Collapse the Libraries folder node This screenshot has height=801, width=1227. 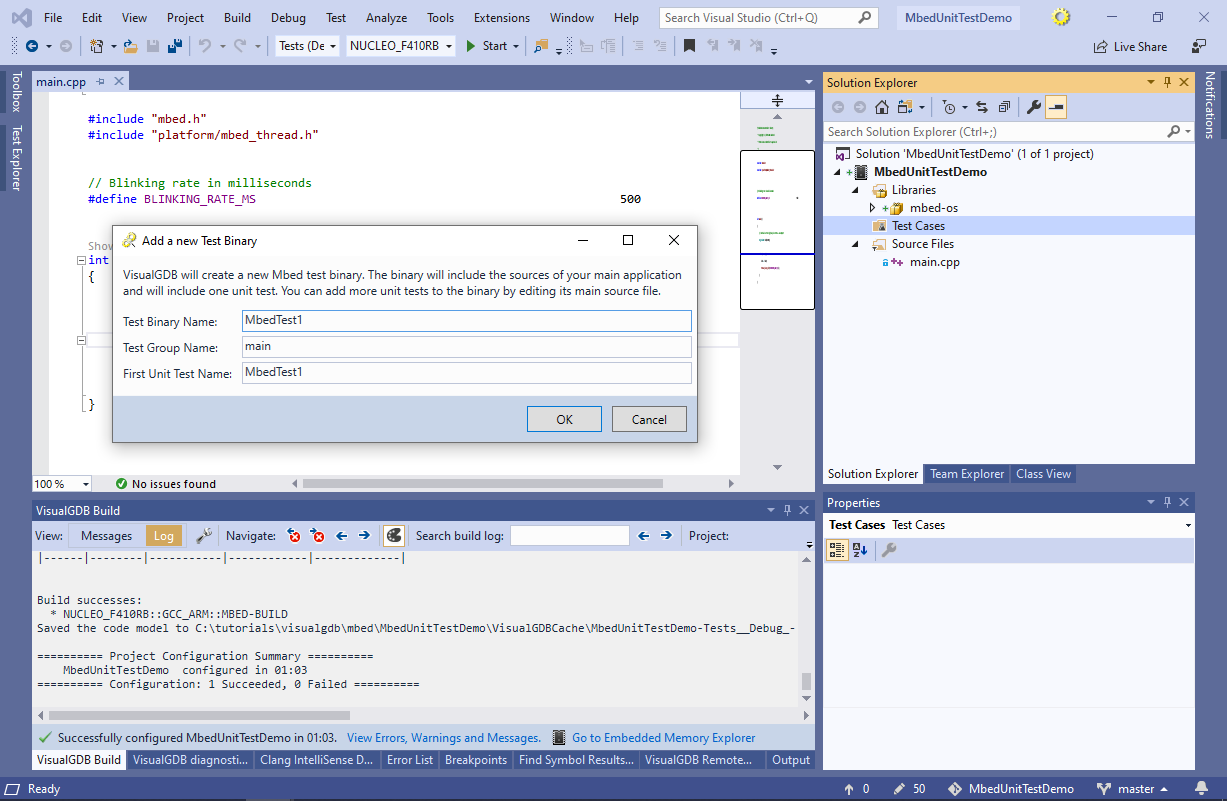pyautogui.click(x=855, y=190)
